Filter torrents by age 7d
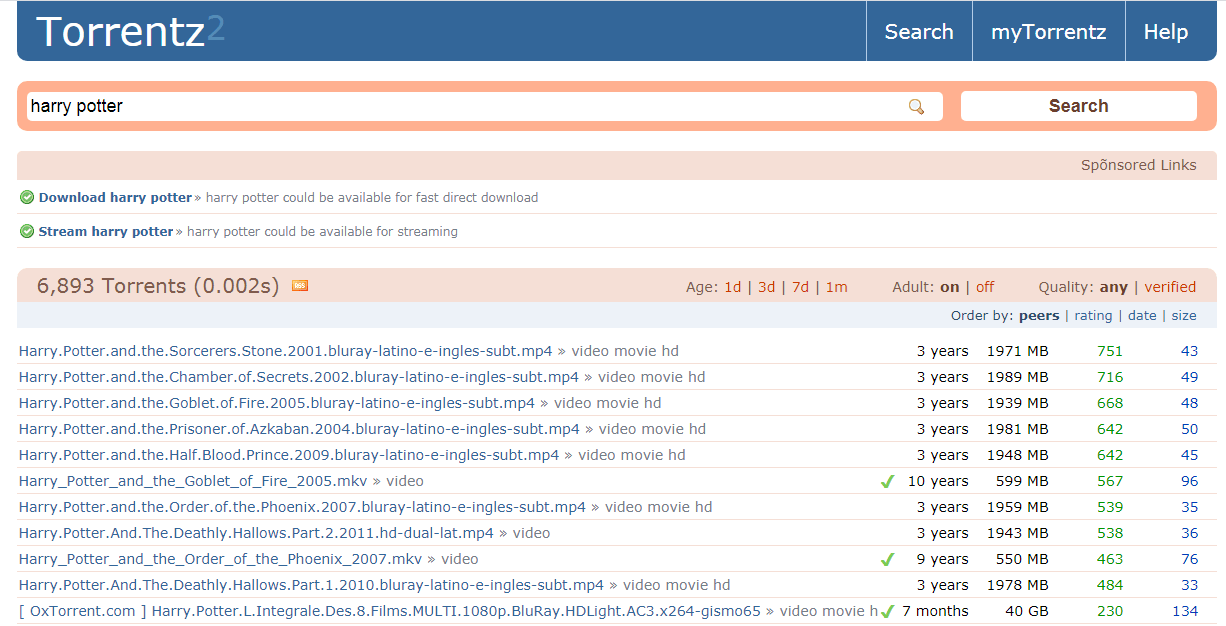Screen dimensions: 1226x626 pos(800,287)
